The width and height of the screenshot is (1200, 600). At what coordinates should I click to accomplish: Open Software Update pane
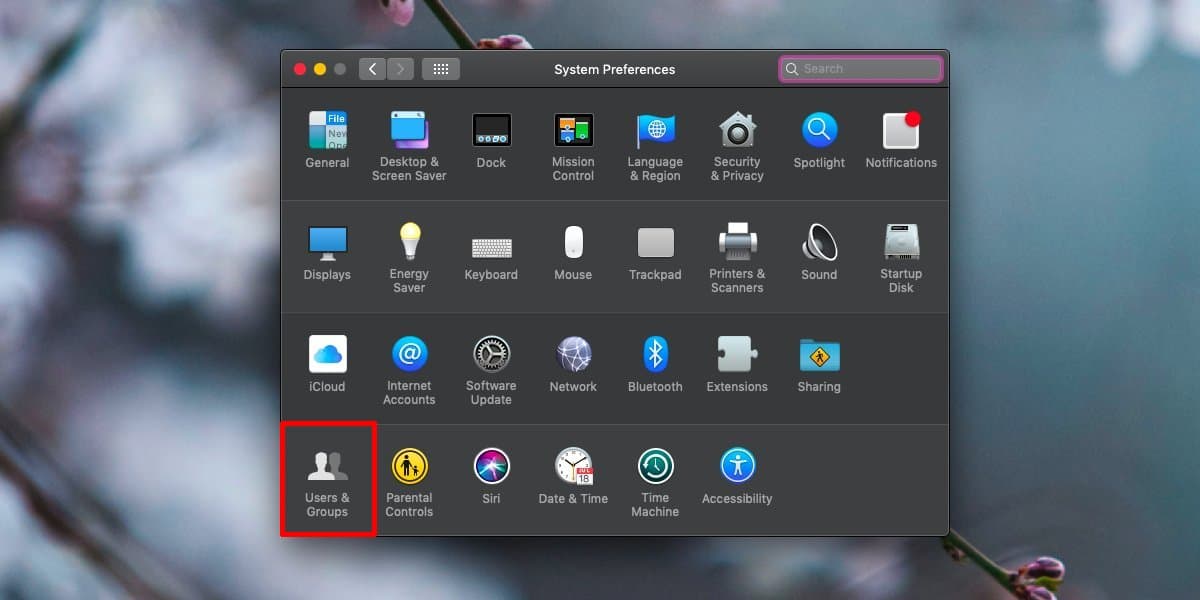[491, 370]
